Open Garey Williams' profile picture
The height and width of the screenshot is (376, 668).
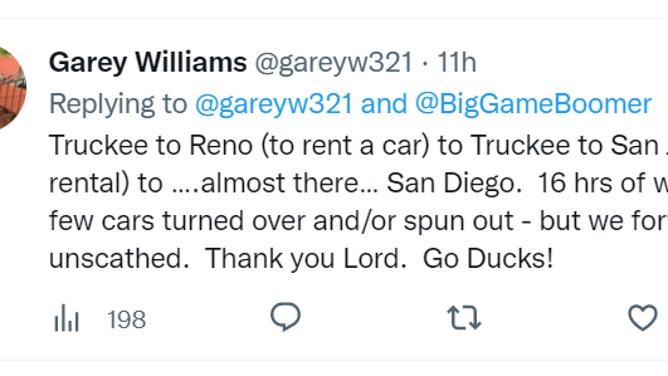pos(12,89)
